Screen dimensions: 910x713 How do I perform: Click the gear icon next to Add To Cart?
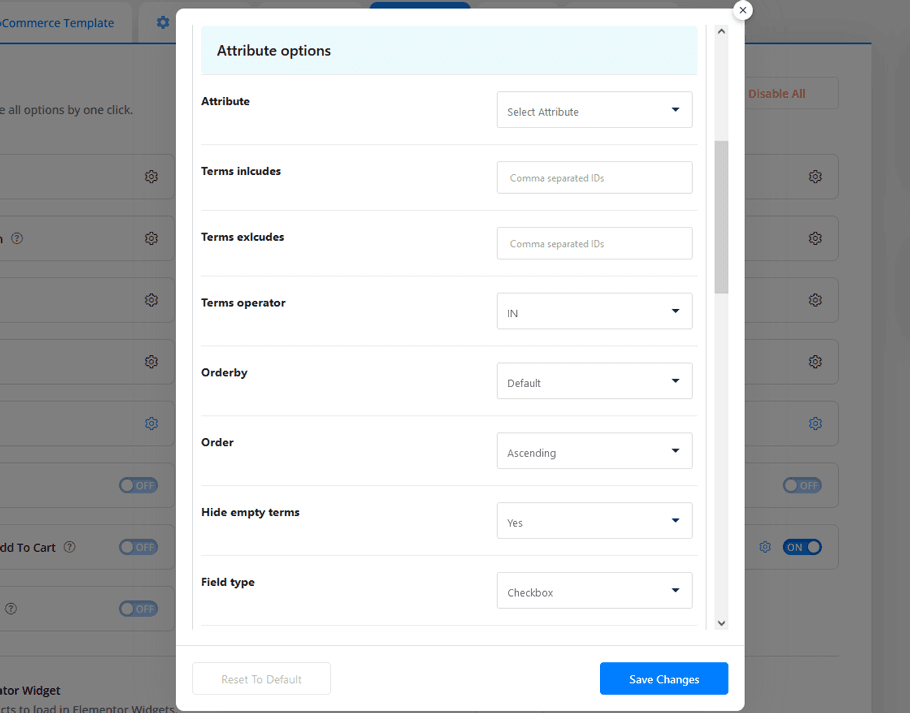[x=765, y=547]
